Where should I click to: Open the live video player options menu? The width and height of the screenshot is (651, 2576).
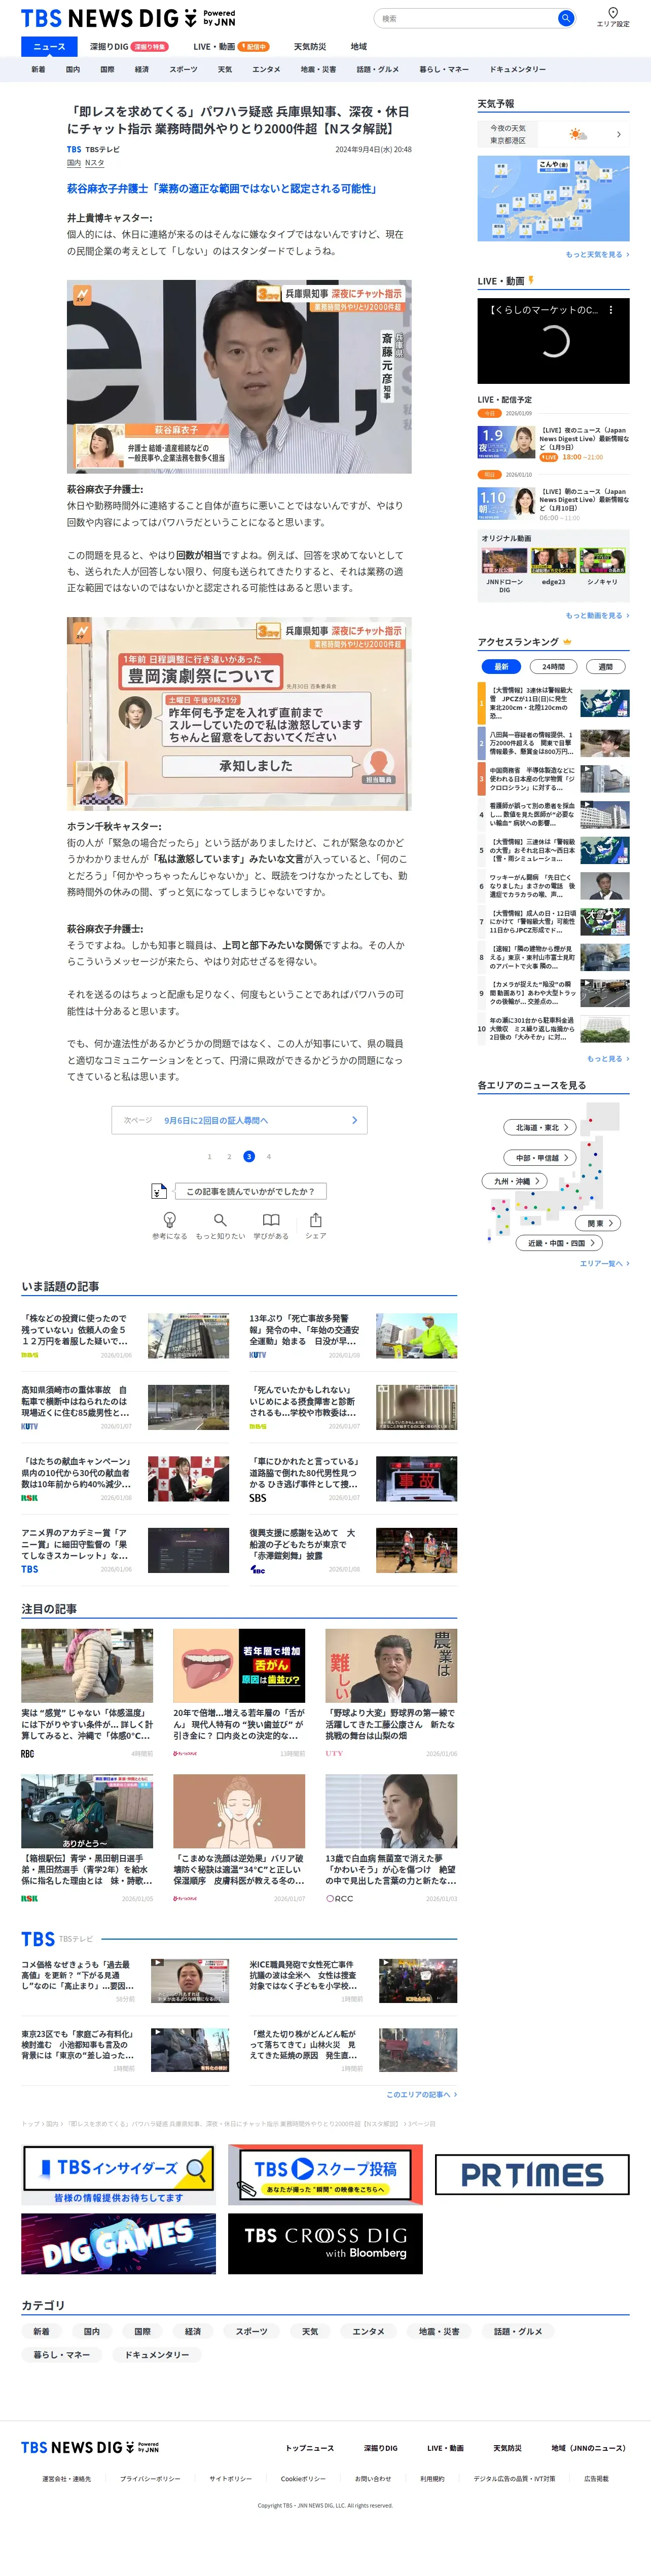coord(611,310)
